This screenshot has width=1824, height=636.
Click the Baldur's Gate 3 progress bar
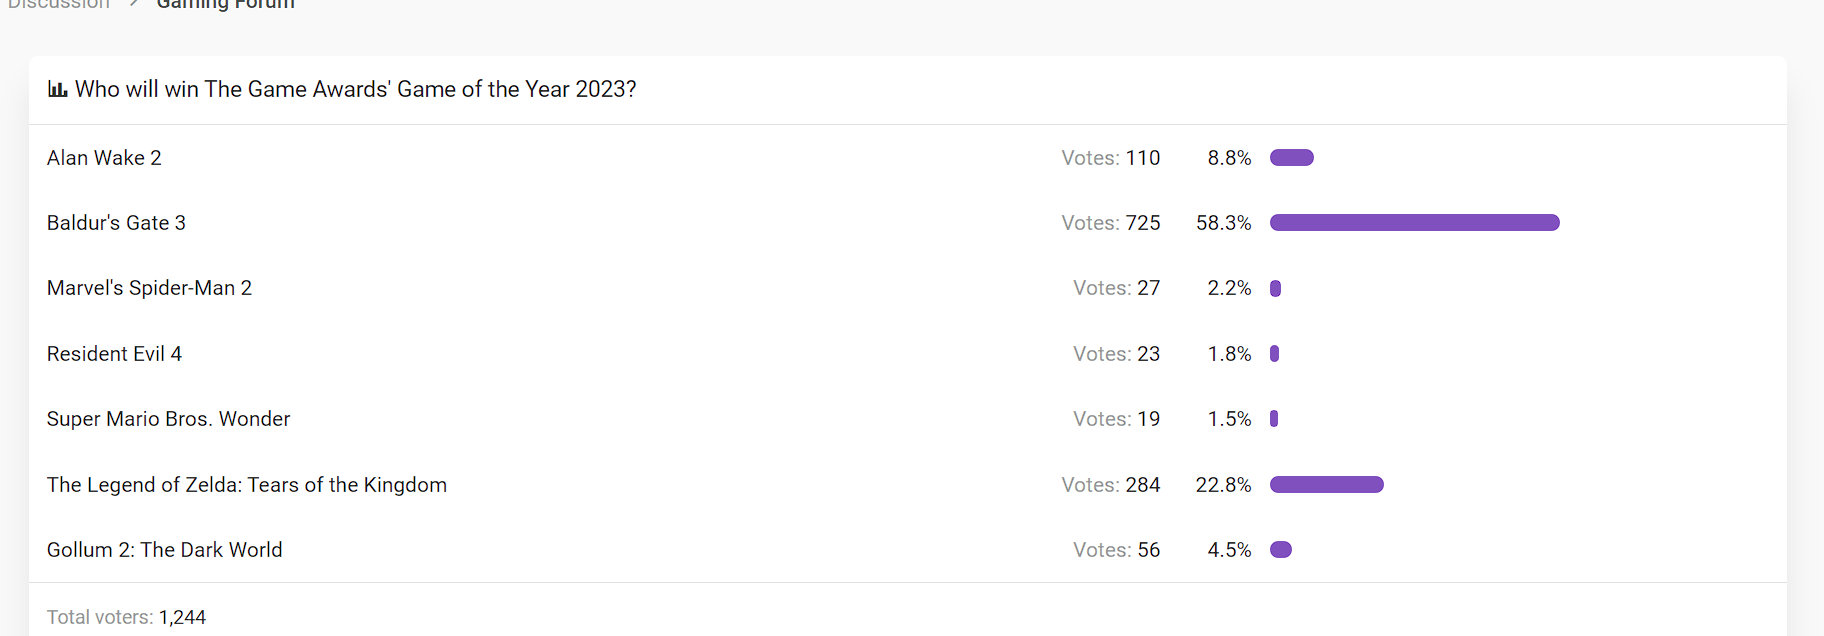pyautogui.click(x=1415, y=223)
